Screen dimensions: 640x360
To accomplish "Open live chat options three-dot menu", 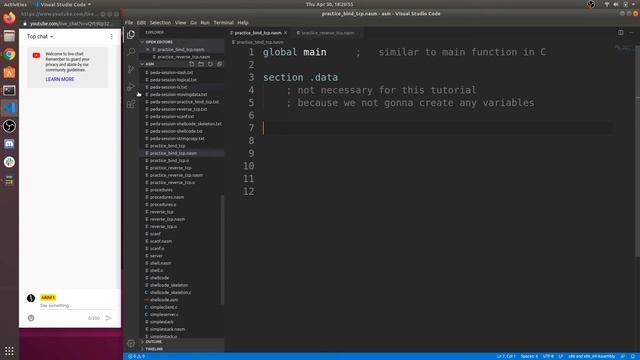I will tap(111, 37).
